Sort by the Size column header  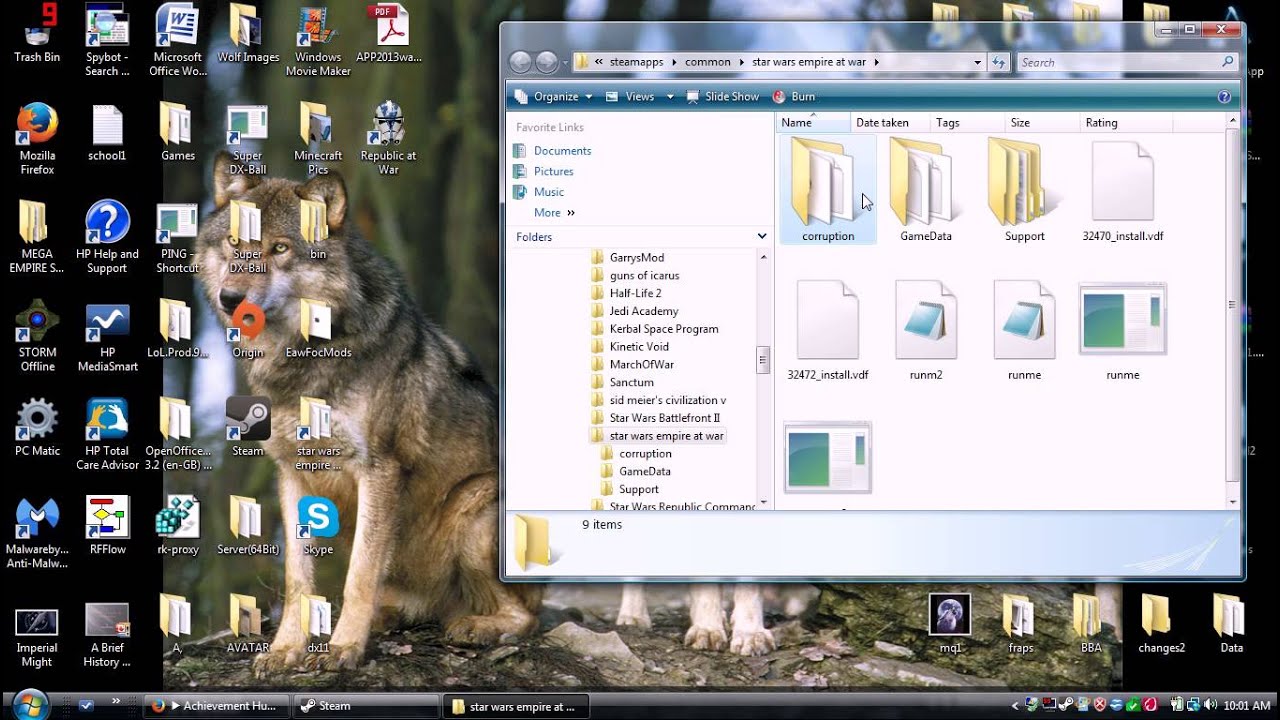tap(1041, 123)
